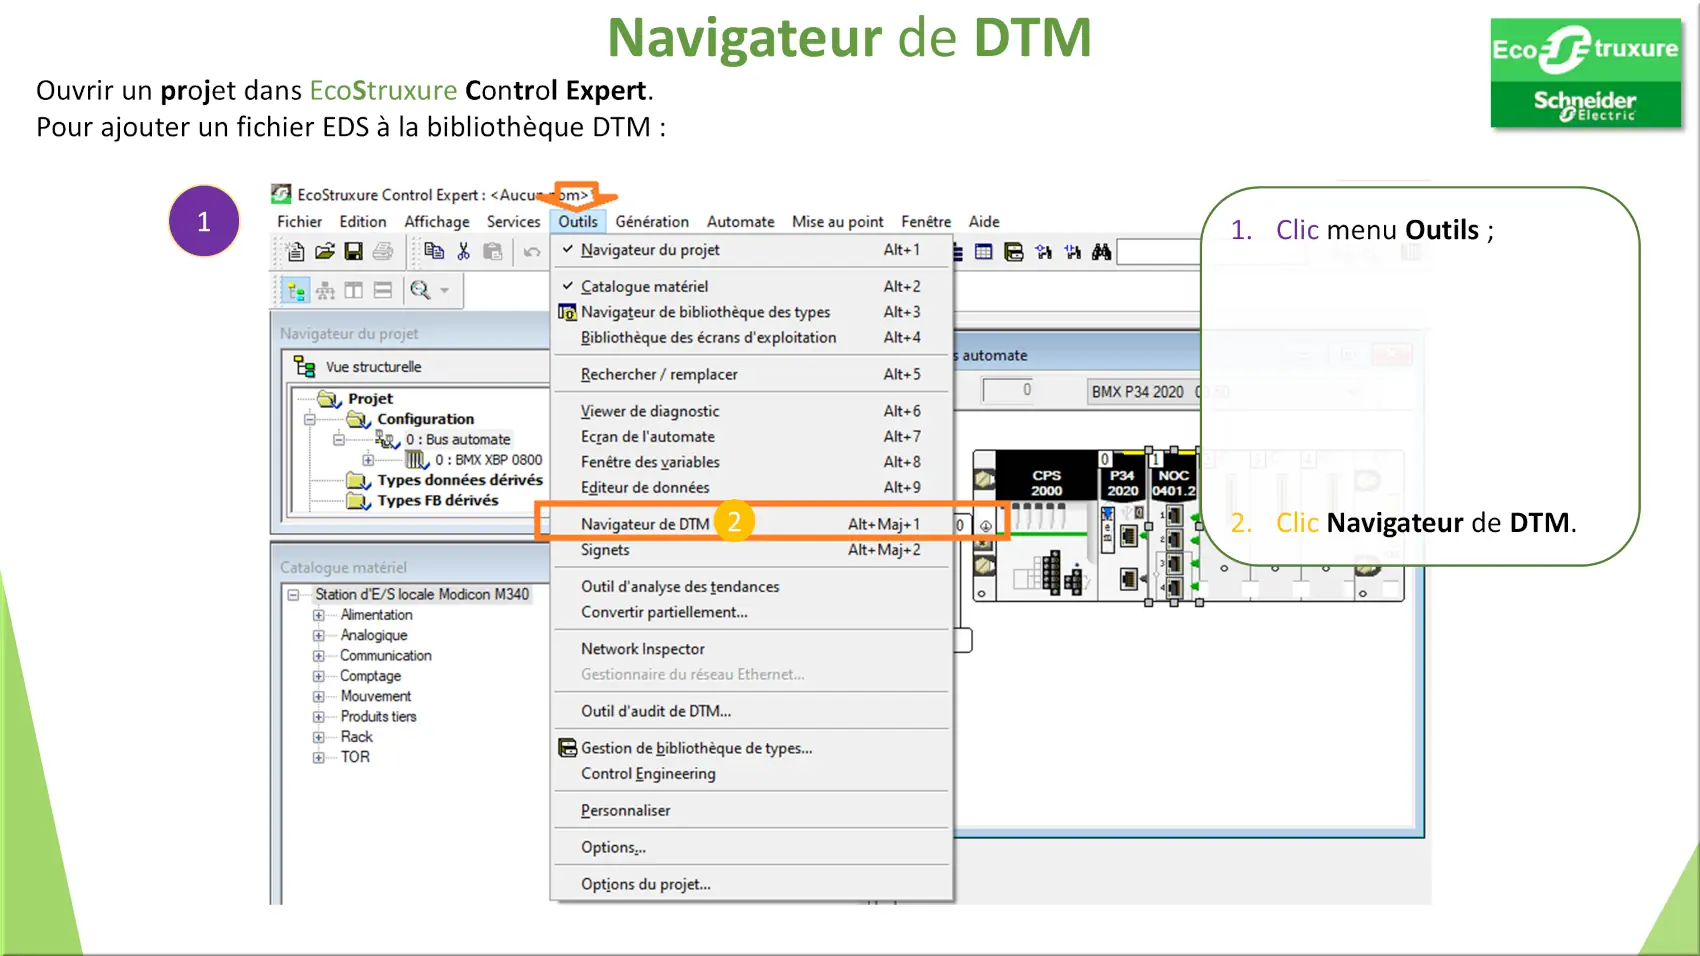Screen dimensions: 1700x956
Task: Open the Aide menu
Action: click(984, 222)
